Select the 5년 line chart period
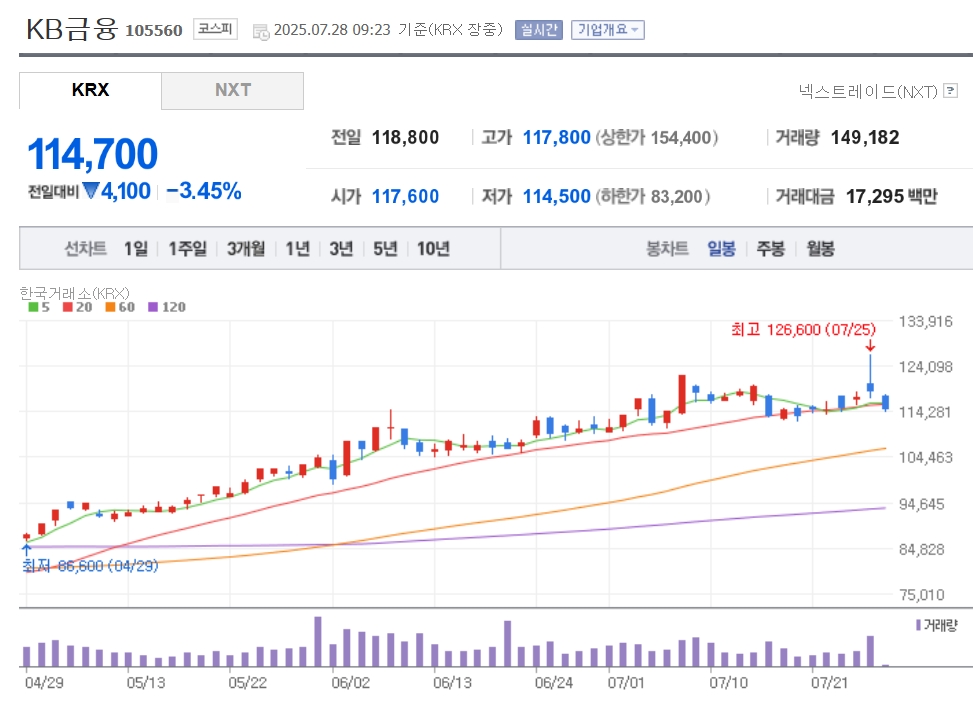This screenshot has width=973, height=705. [x=385, y=249]
